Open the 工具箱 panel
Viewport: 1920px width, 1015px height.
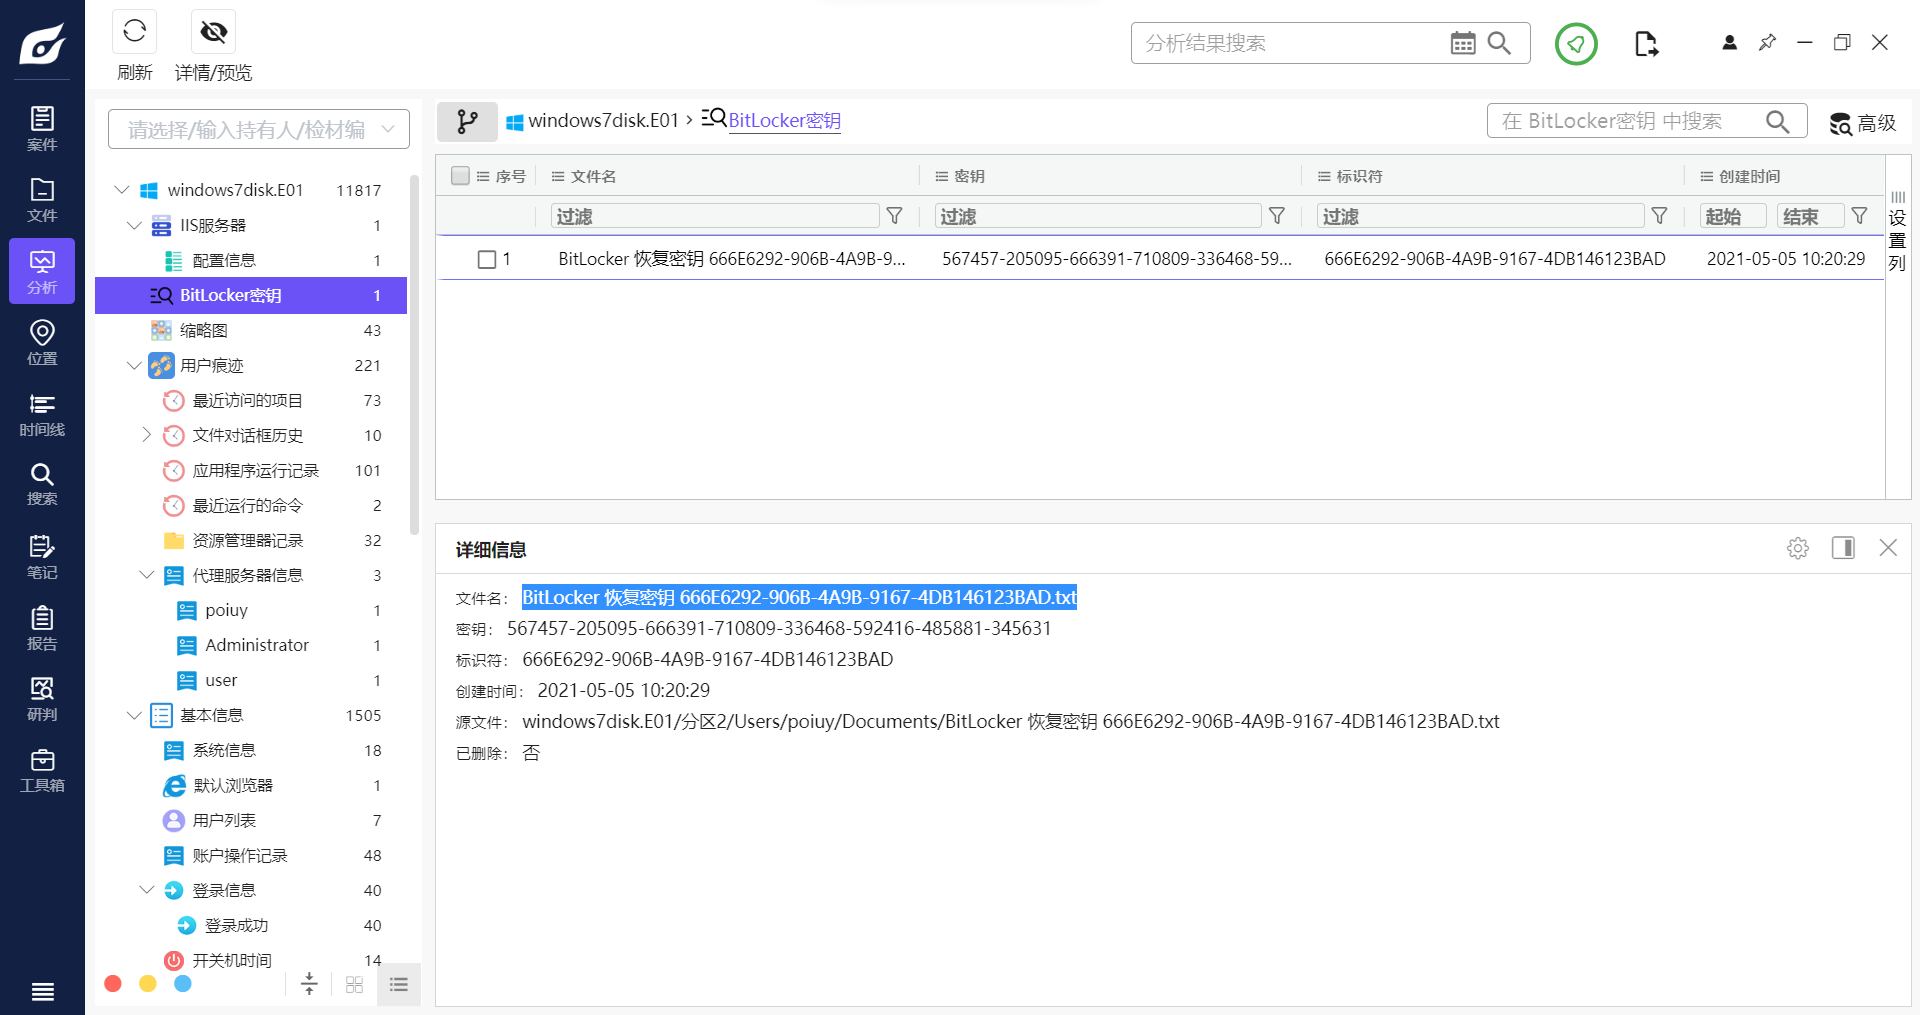point(41,768)
